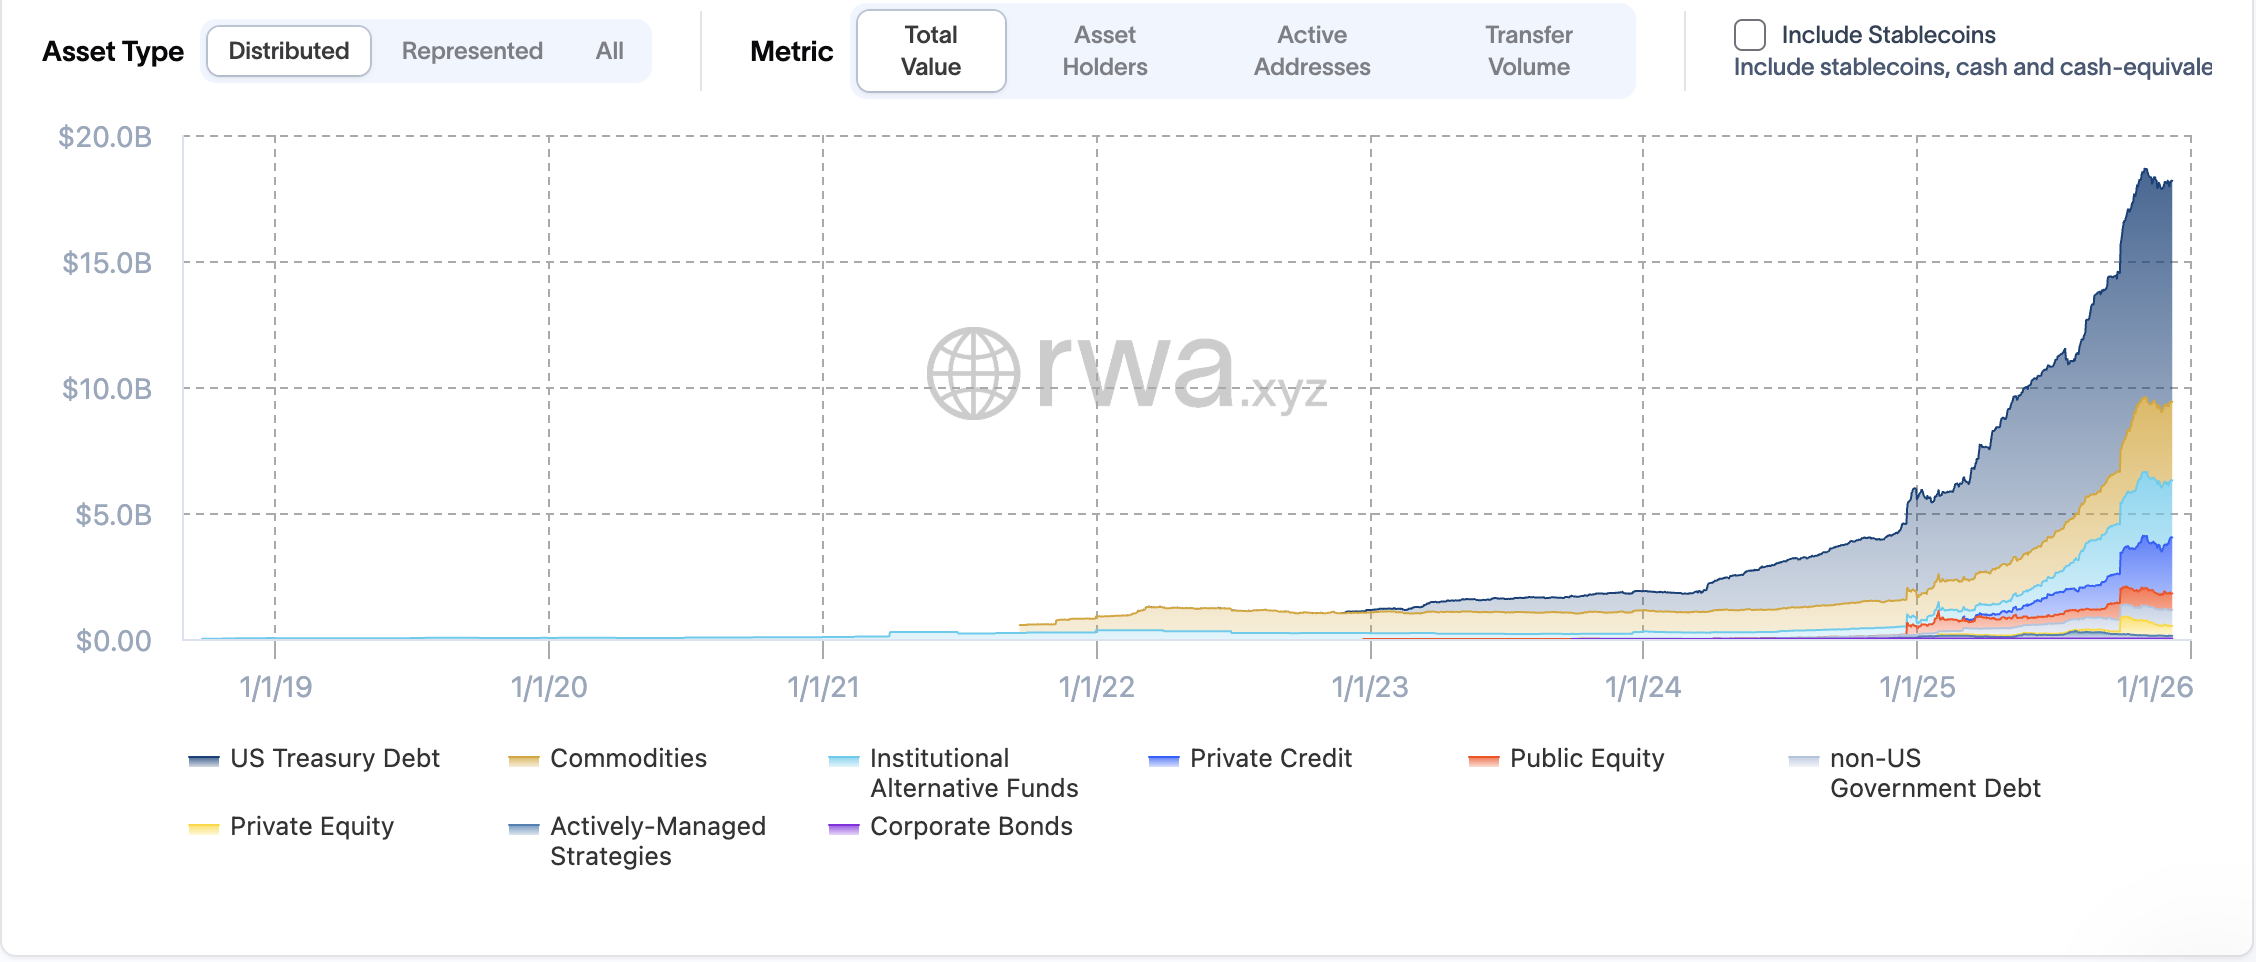This screenshot has height=962, width=2256.
Task: Select the Total Value metric
Action: [x=931, y=51]
